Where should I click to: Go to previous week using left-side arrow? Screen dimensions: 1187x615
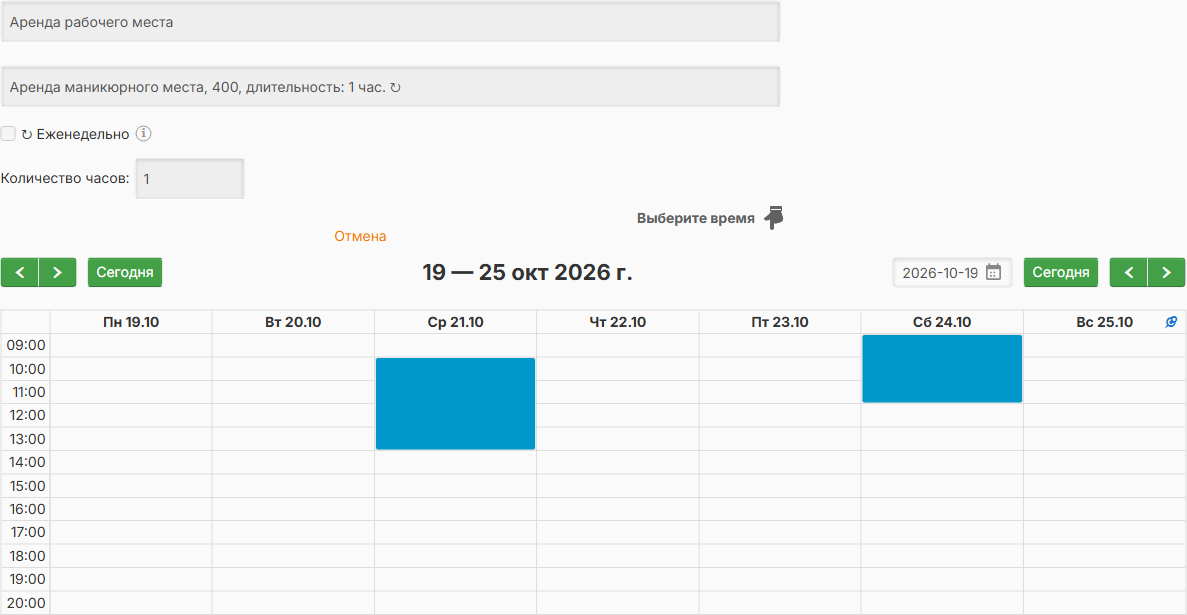coord(20,273)
